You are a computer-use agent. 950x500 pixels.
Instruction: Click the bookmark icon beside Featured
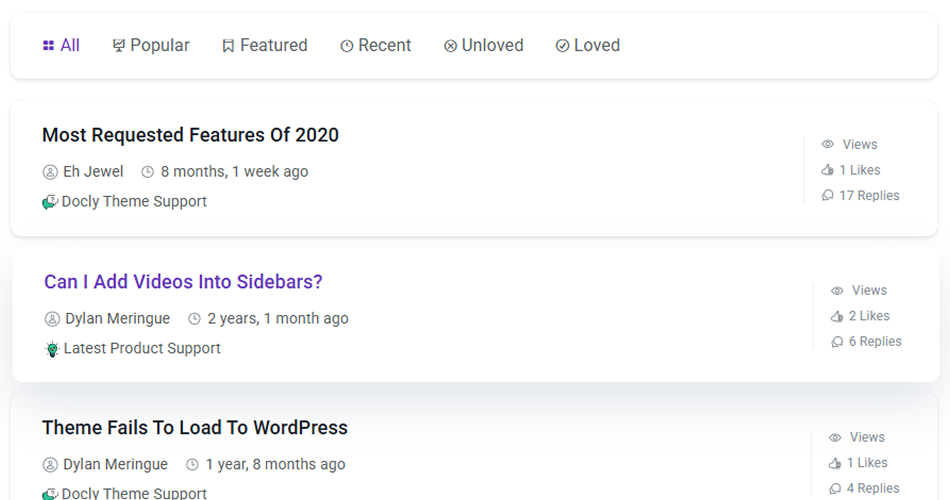tap(228, 45)
